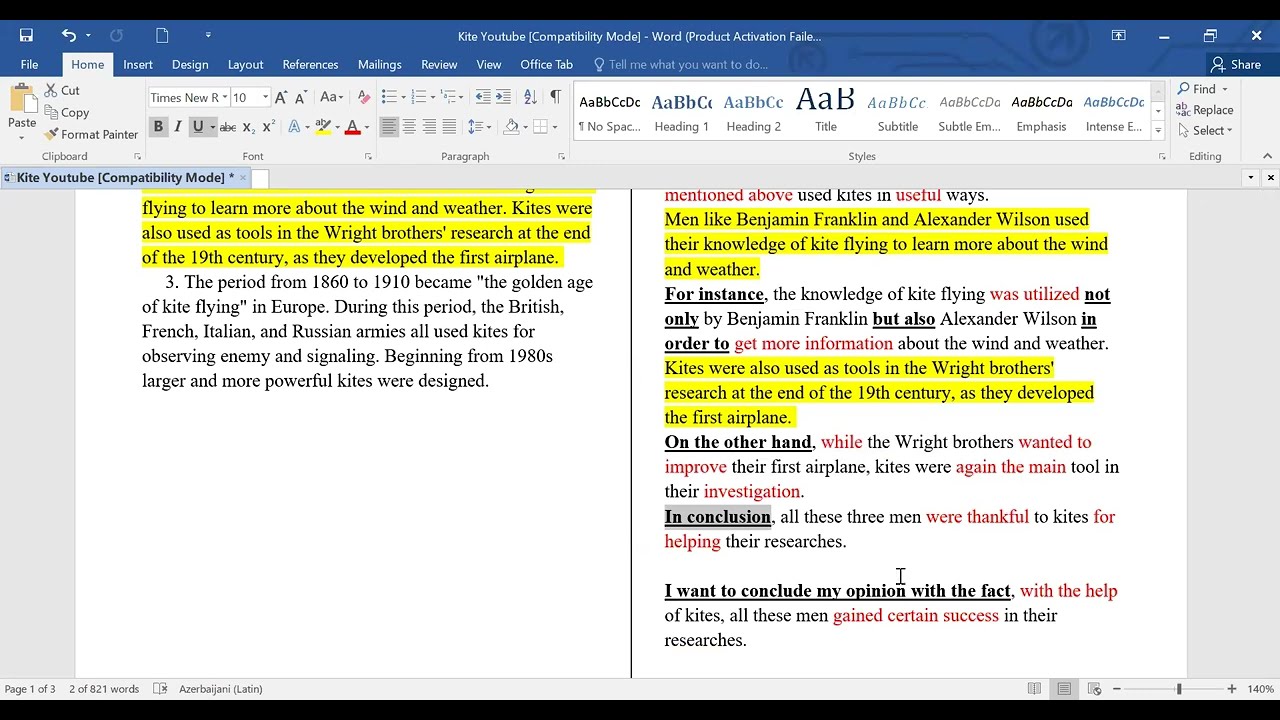Expand the Styles gallery More arrow

(1158, 131)
